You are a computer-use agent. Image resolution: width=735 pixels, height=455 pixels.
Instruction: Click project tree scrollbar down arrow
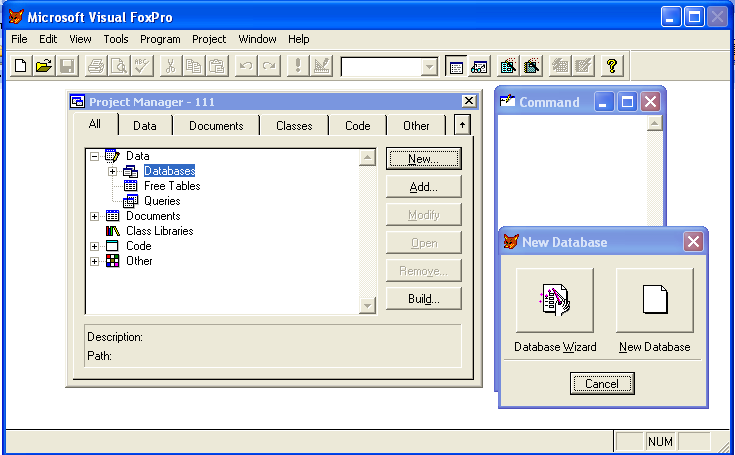[368, 306]
